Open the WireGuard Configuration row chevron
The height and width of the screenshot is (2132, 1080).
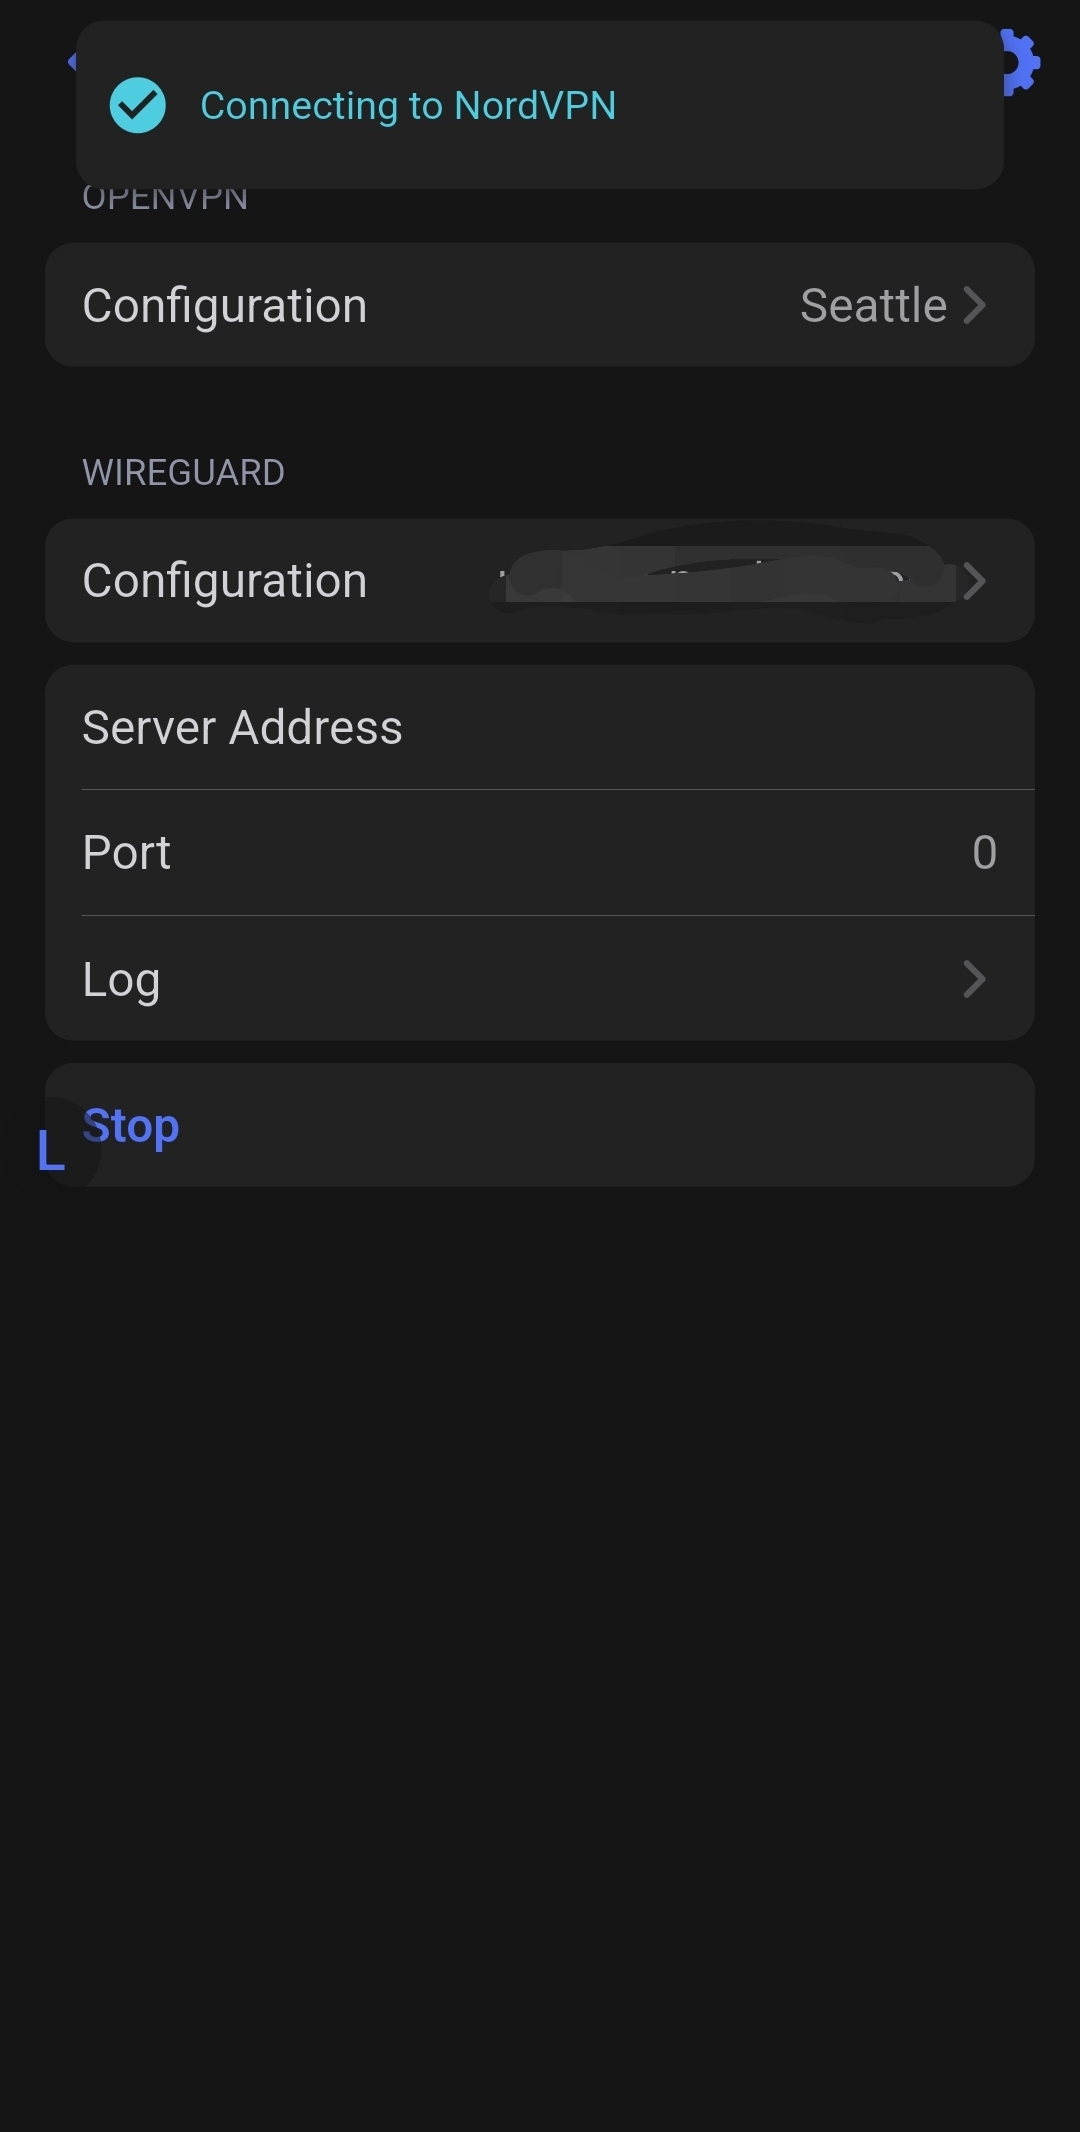click(974, 581)
